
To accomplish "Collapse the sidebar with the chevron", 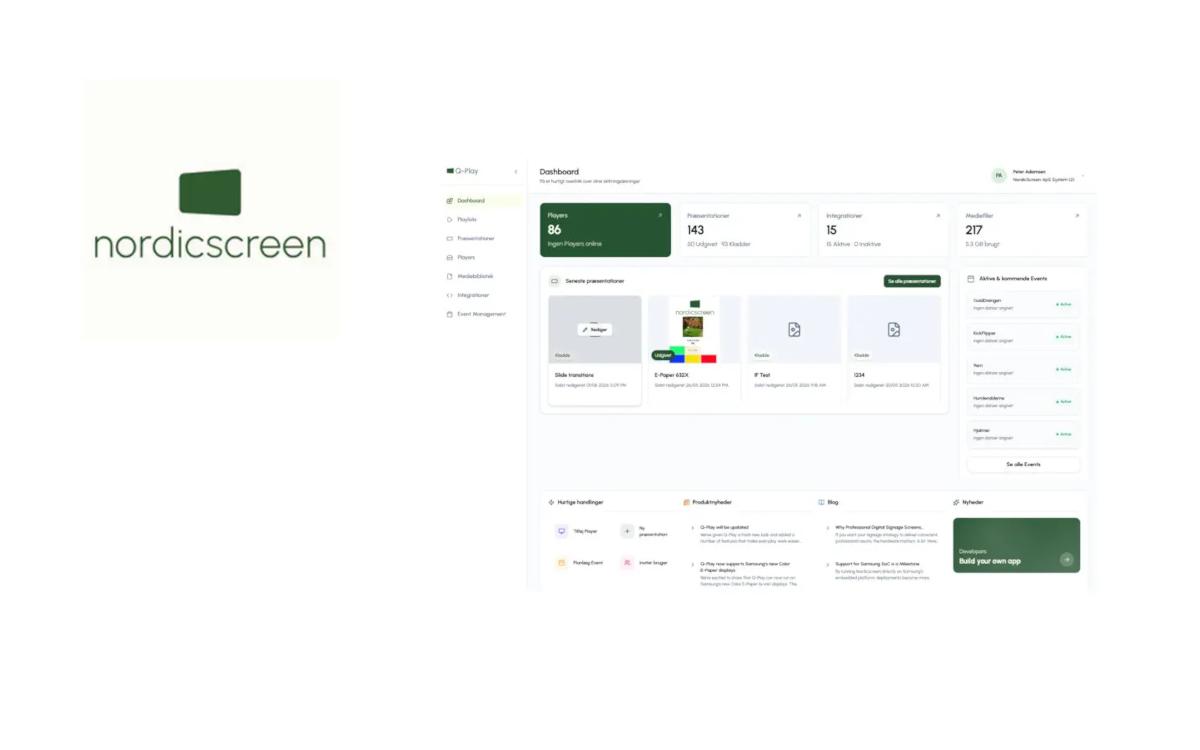I will (x=516, y=172).
